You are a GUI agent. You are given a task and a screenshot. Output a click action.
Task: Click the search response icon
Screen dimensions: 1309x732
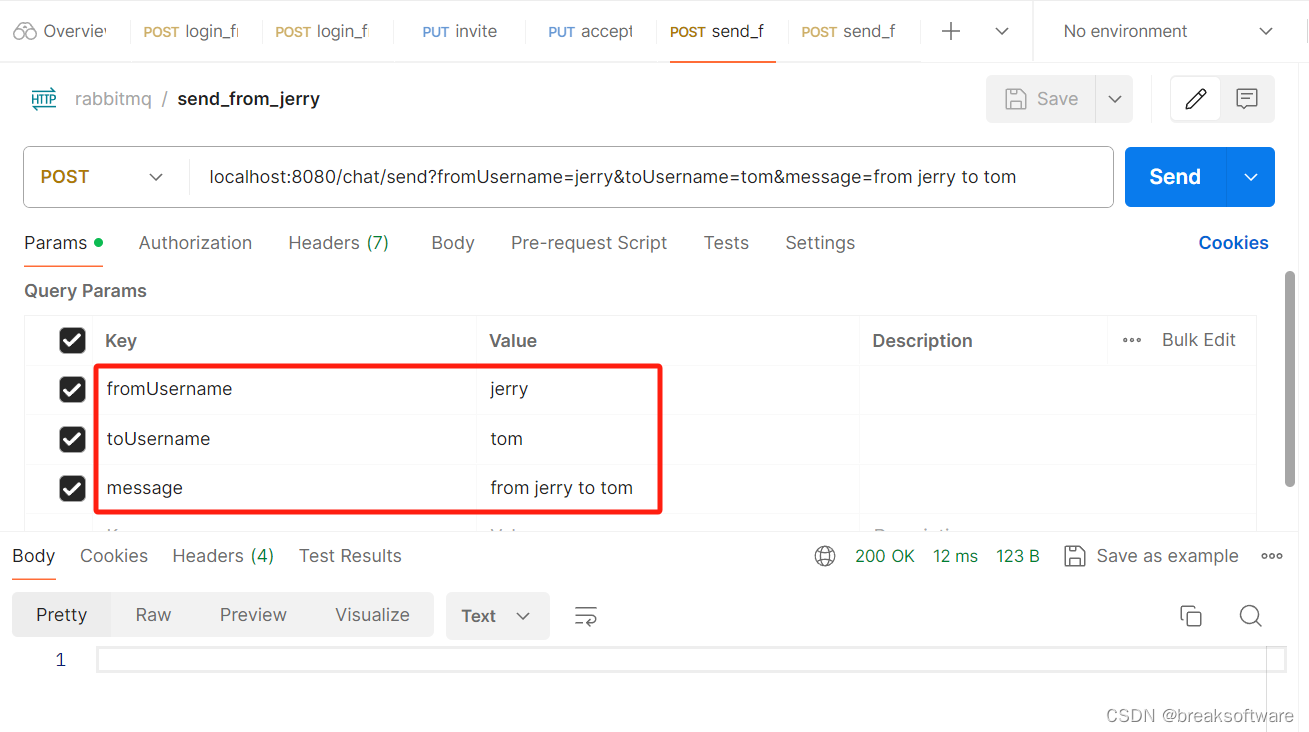tap(1250, 616)
